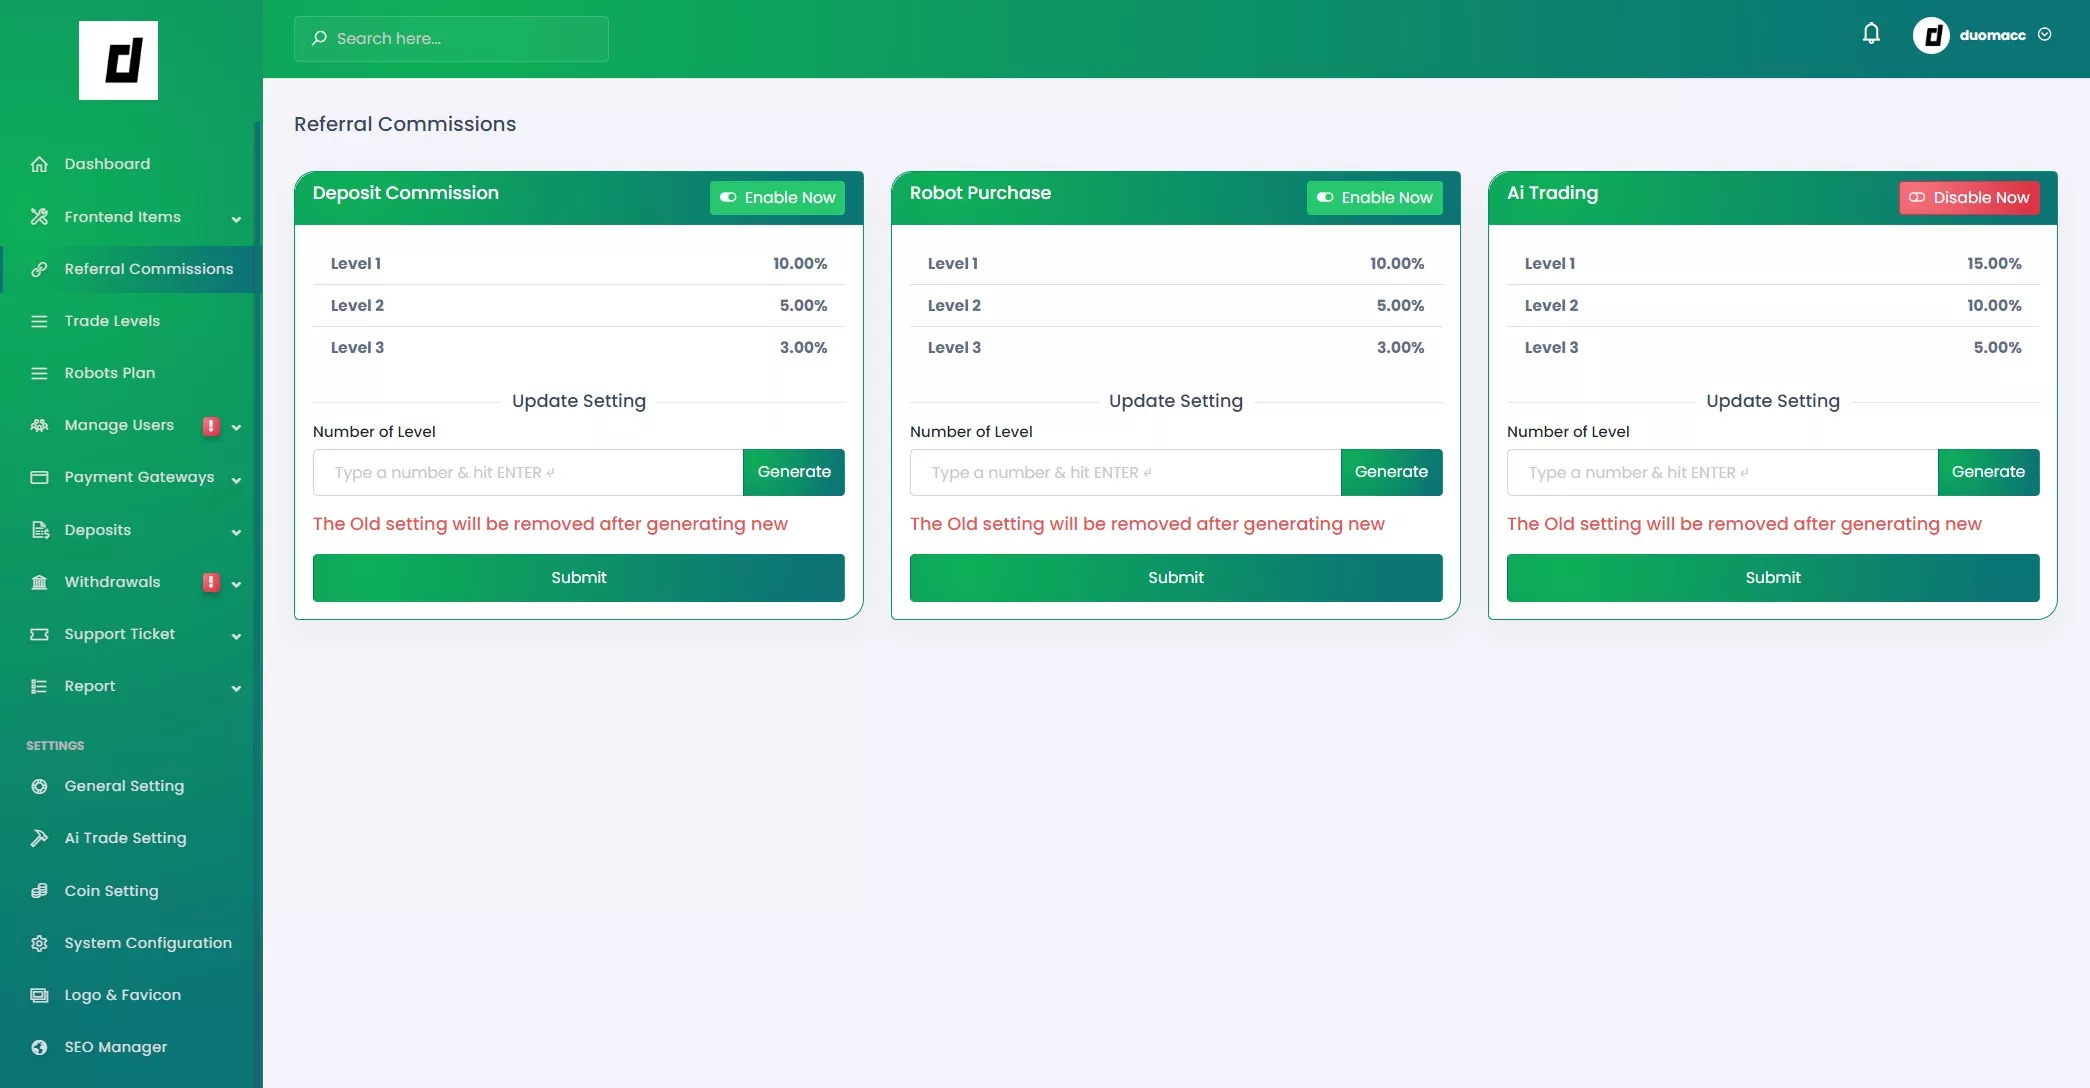Toggle Enable Now for Robot Purchase
This screenshot has width=2090, height=1088.
pos(1374,198)
